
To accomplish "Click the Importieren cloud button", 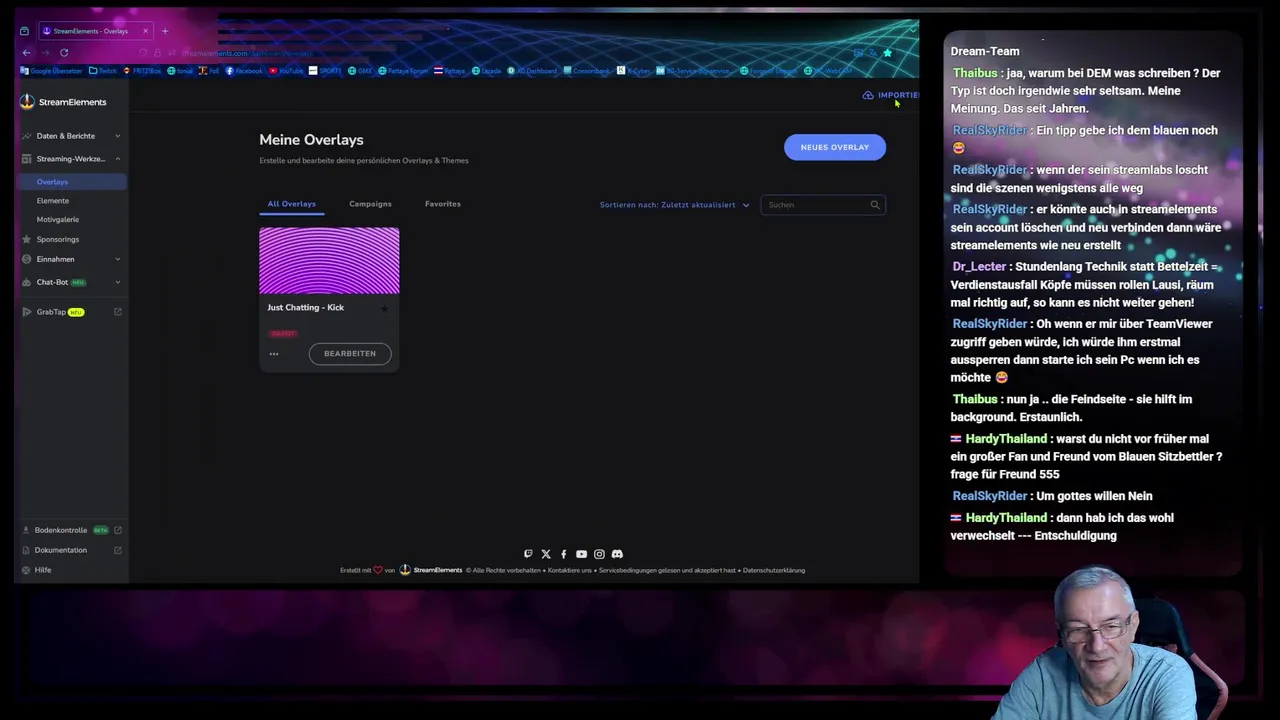I will 890,95.
